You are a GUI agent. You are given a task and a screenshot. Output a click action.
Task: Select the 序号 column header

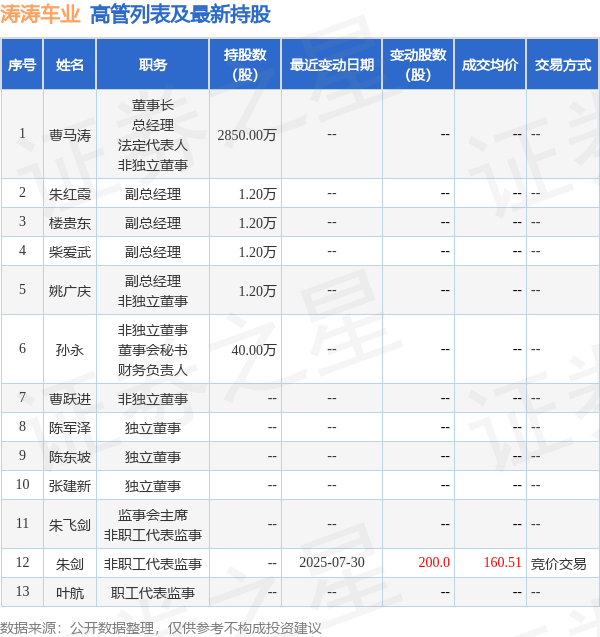(22, 65)
